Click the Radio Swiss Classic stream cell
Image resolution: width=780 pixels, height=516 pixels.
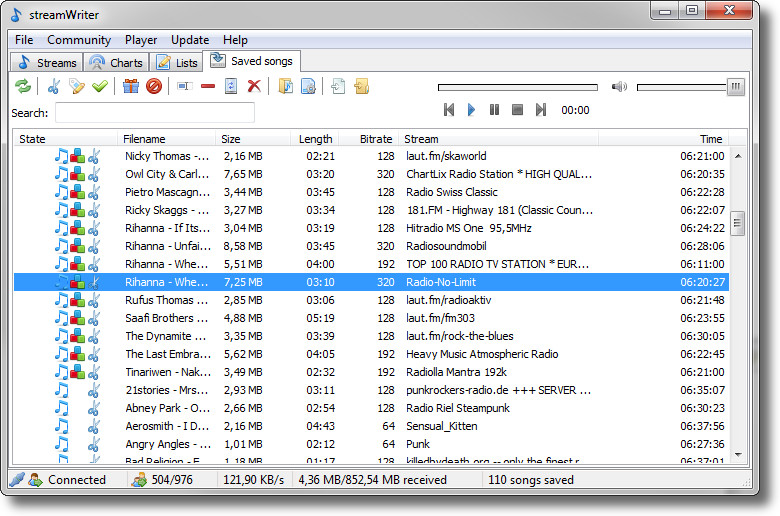452,192
